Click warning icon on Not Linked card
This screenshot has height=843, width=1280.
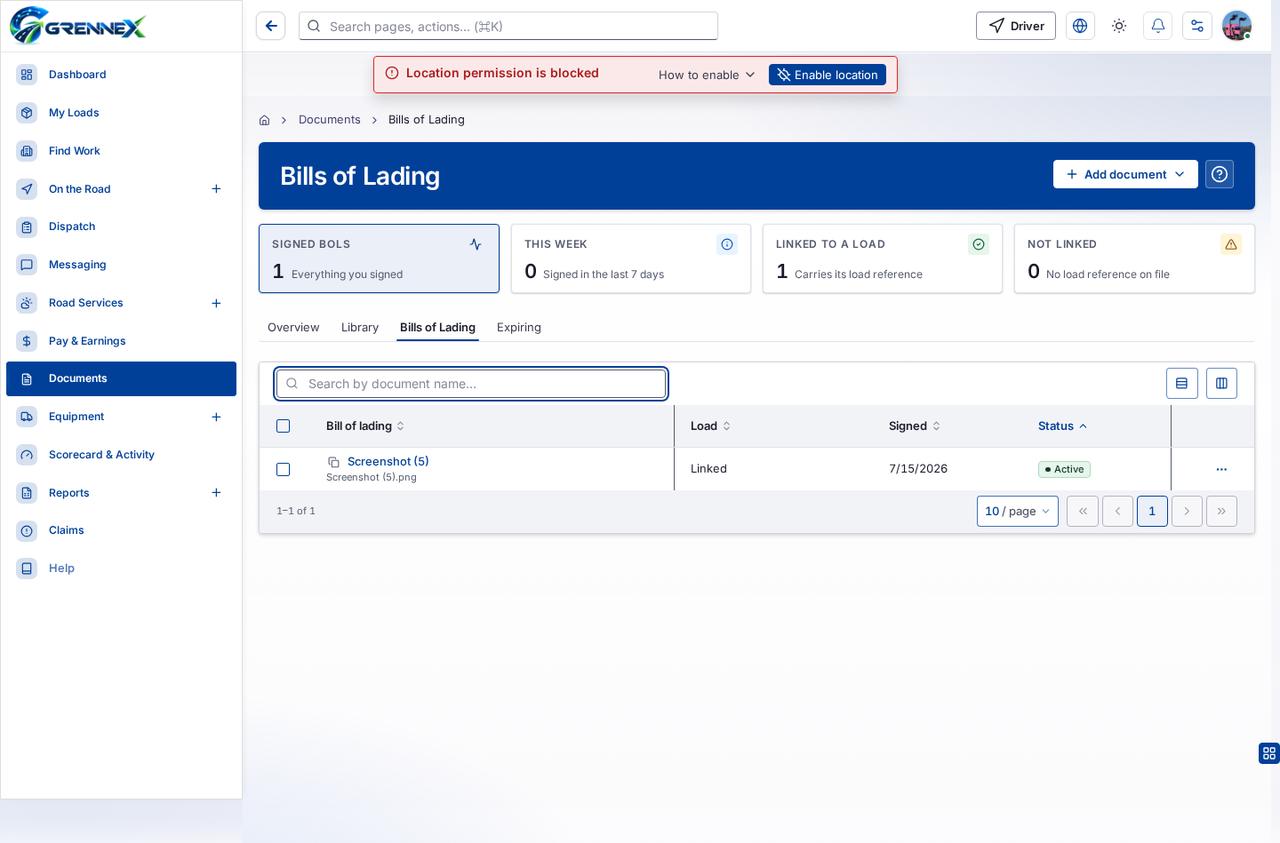[x=1231, y=244]
